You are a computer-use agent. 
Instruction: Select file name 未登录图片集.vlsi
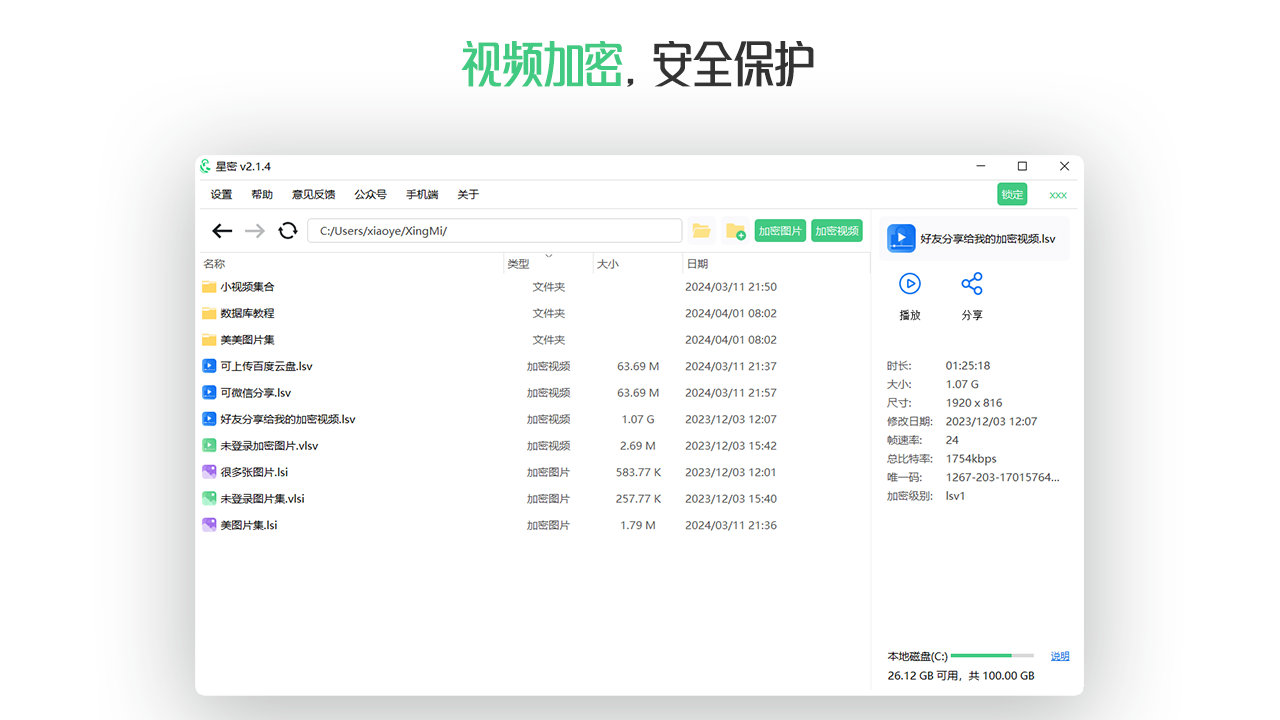262,498
